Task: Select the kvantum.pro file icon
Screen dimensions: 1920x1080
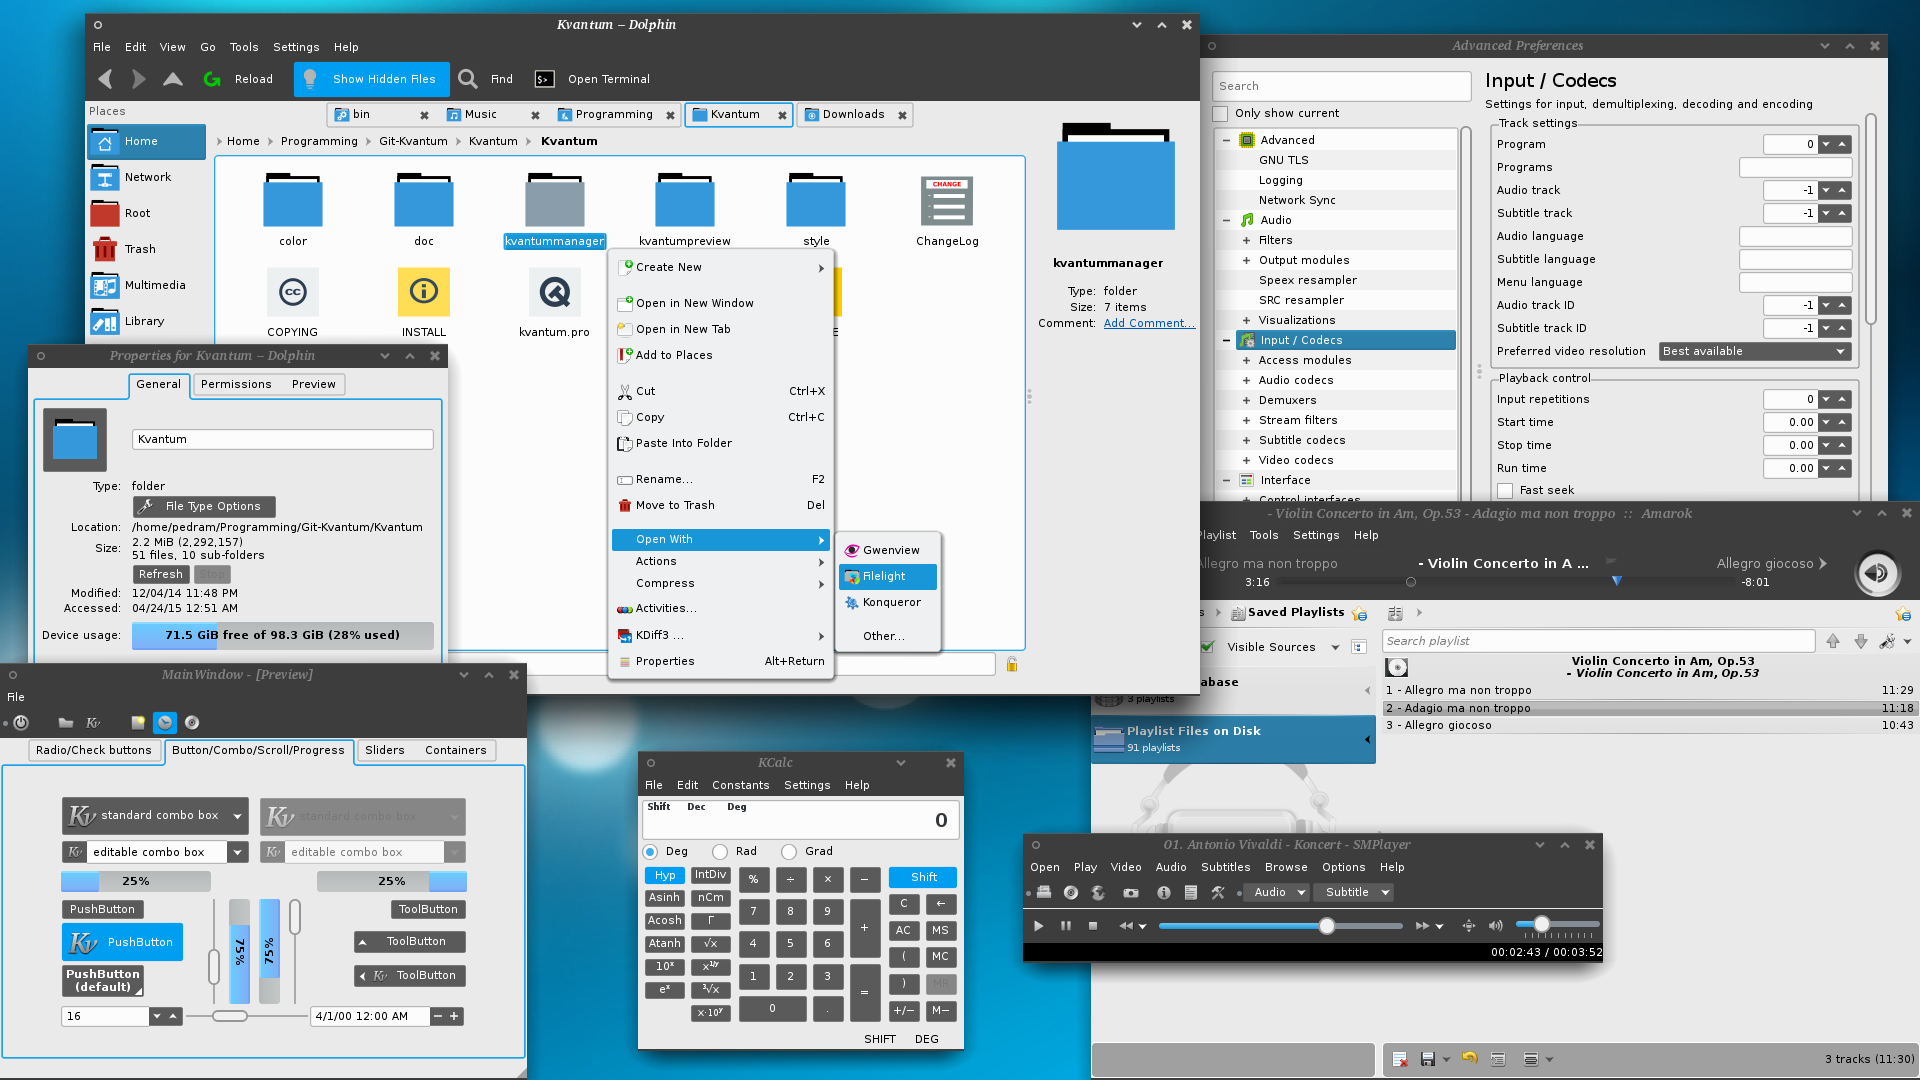Action: tap(554, 294)
